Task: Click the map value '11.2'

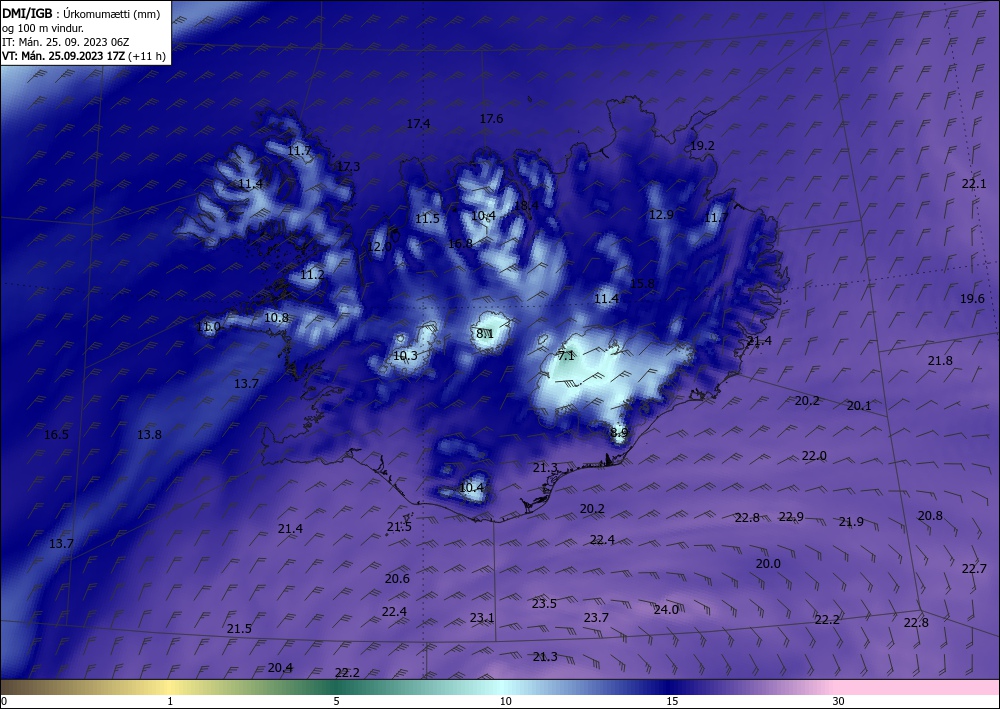Action: tap(312, 275)
